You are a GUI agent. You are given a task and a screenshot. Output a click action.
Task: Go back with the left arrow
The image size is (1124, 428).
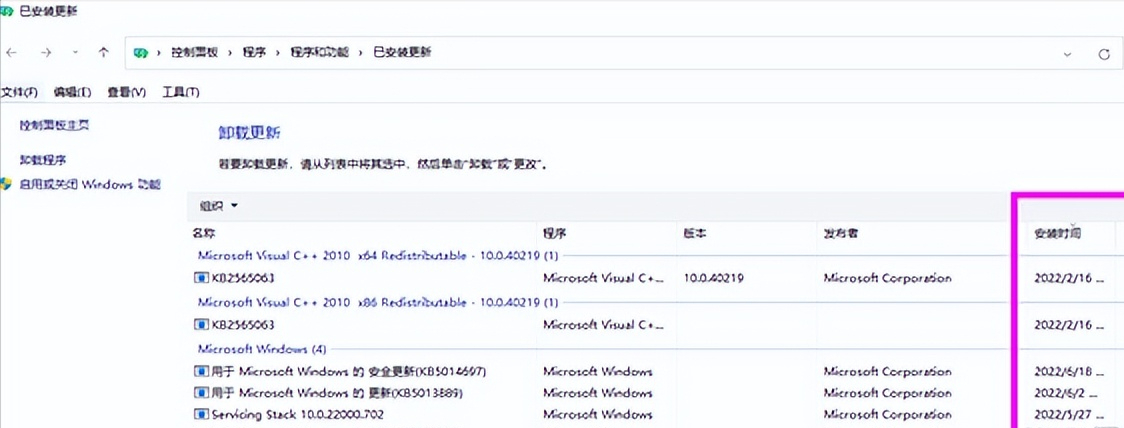click(12, 52)
